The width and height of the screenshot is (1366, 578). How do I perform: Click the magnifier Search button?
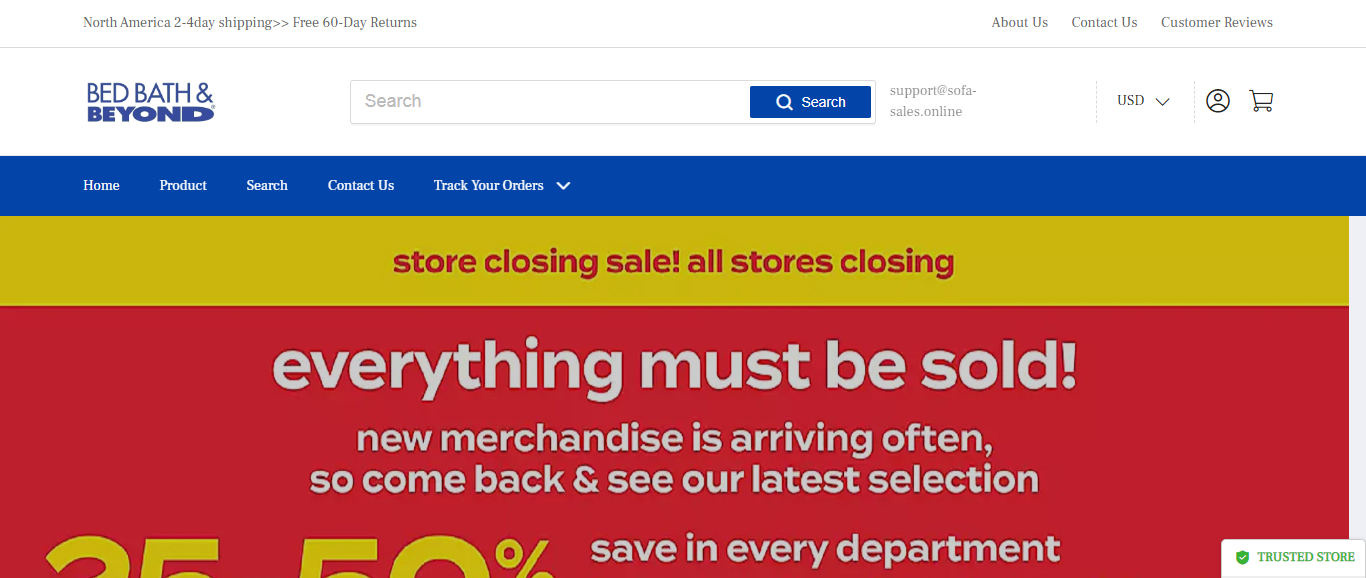click(810, 102)
